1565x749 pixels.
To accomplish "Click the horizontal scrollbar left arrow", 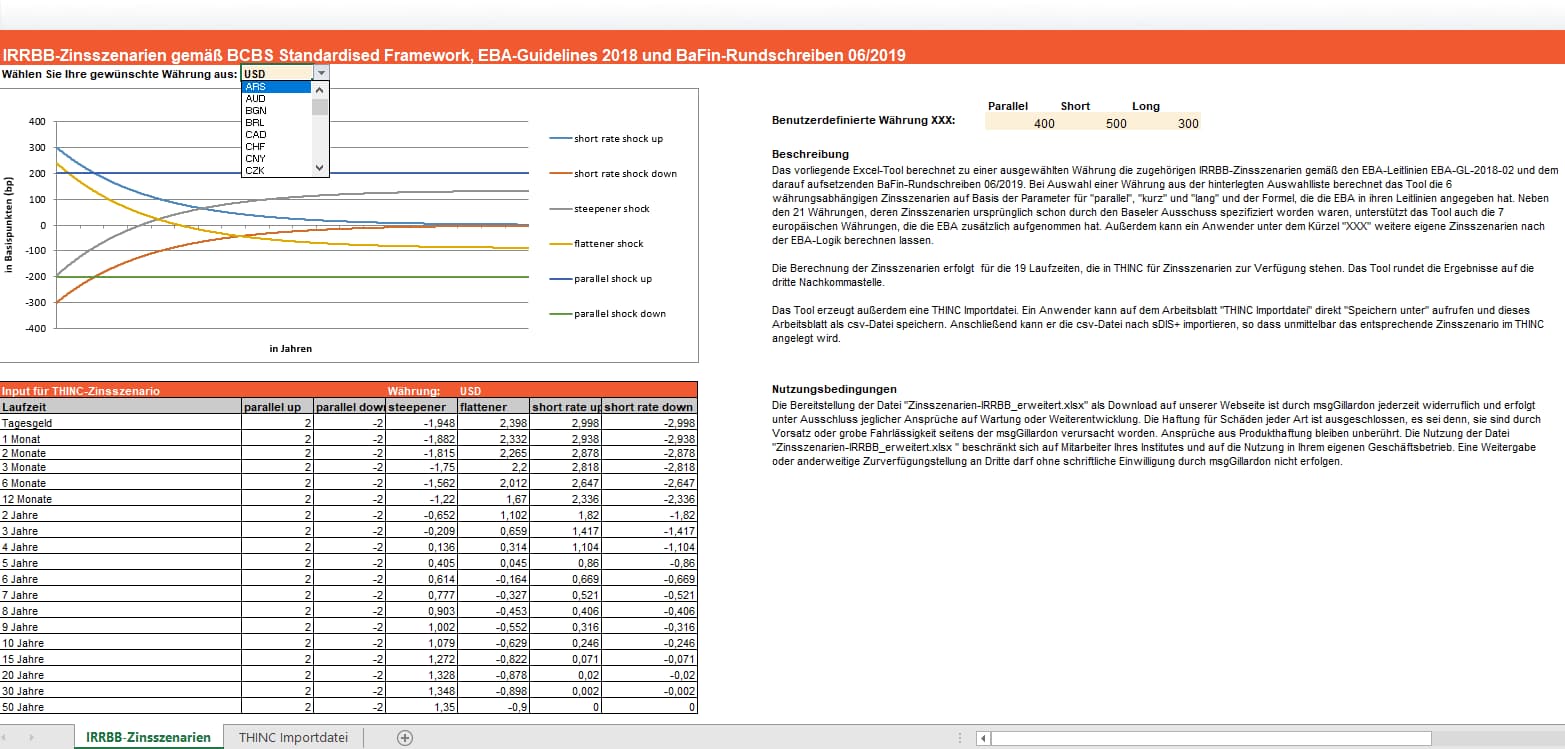I will click(x=984, y=738).
